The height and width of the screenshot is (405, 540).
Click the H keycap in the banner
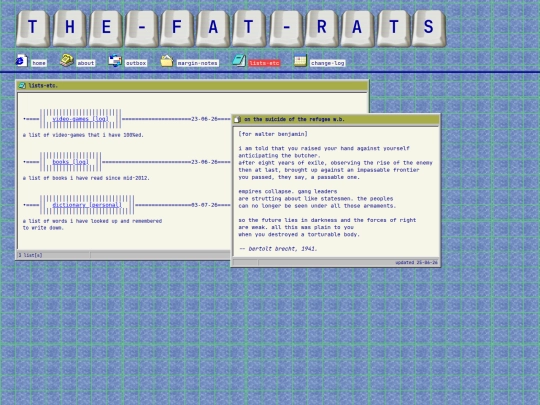[x=69, y=28]
